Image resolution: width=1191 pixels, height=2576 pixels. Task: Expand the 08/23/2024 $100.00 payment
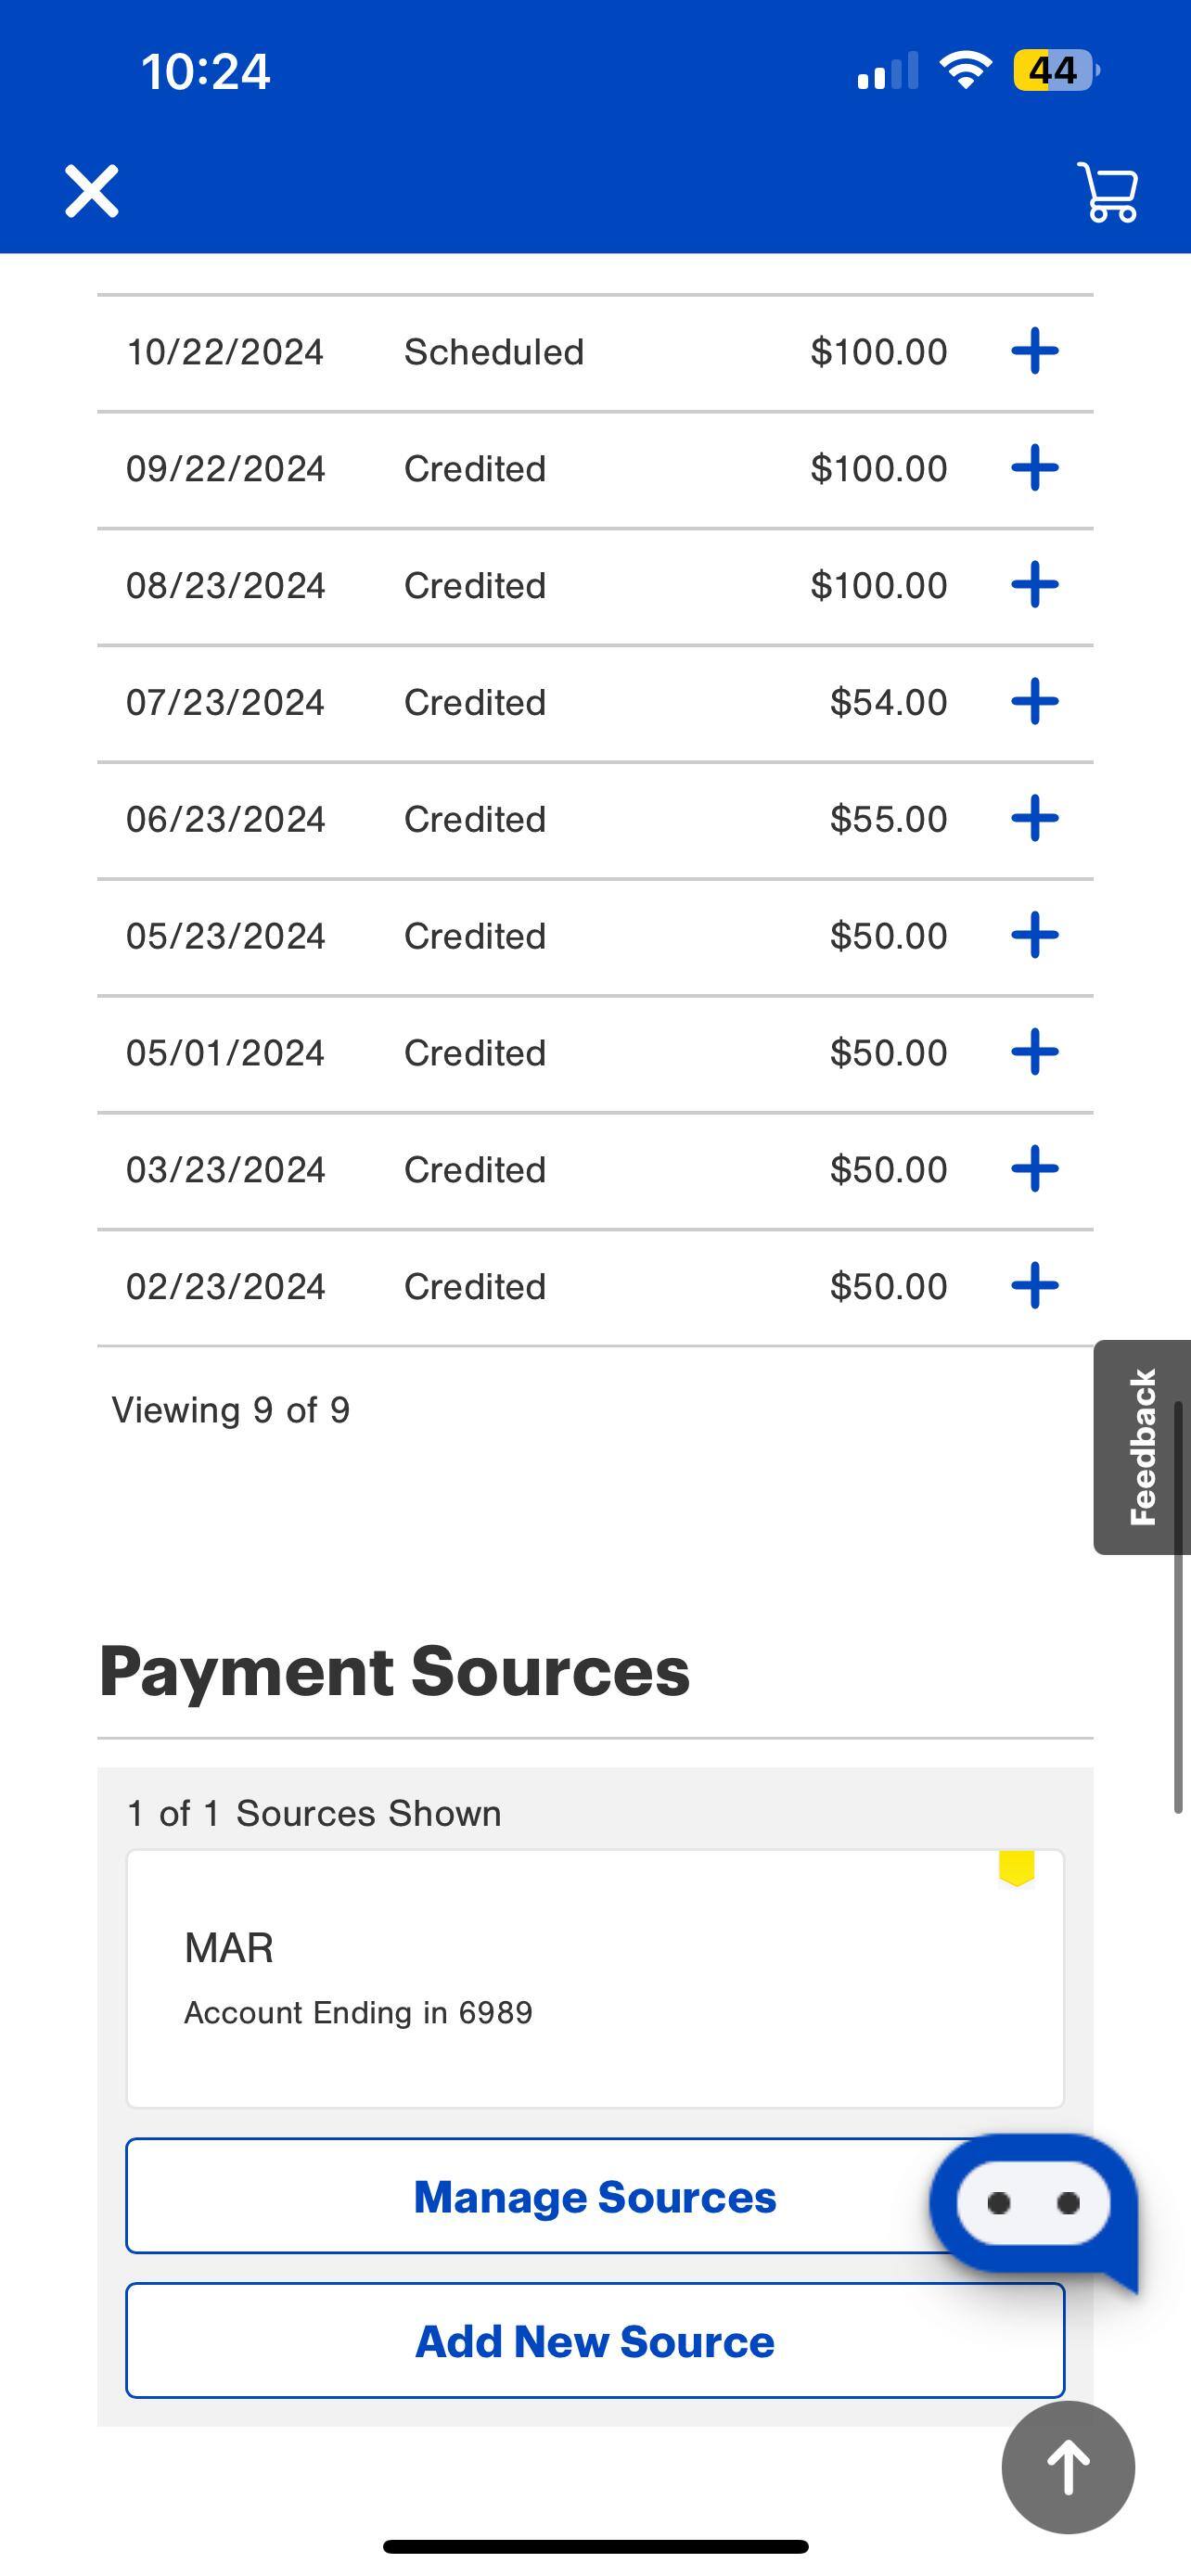1035,585
